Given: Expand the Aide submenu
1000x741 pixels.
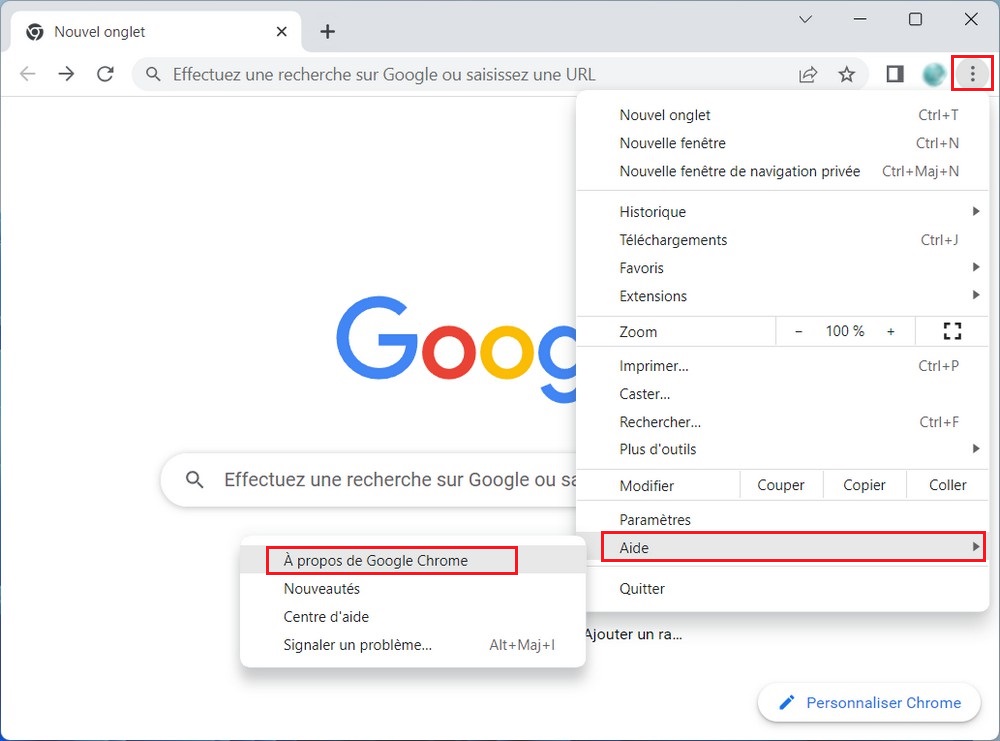Looking at the screenshot, I should tap(793, 548).
